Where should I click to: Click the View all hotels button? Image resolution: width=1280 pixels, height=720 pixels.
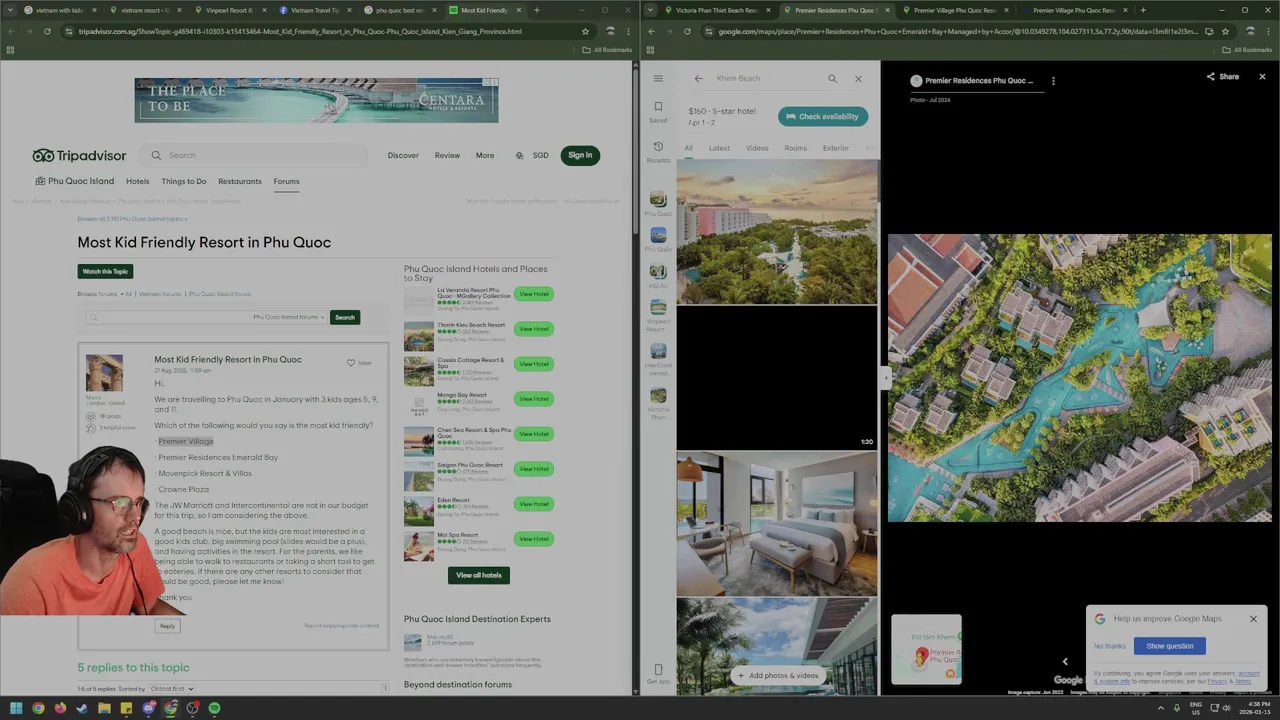tap(479, 575)
